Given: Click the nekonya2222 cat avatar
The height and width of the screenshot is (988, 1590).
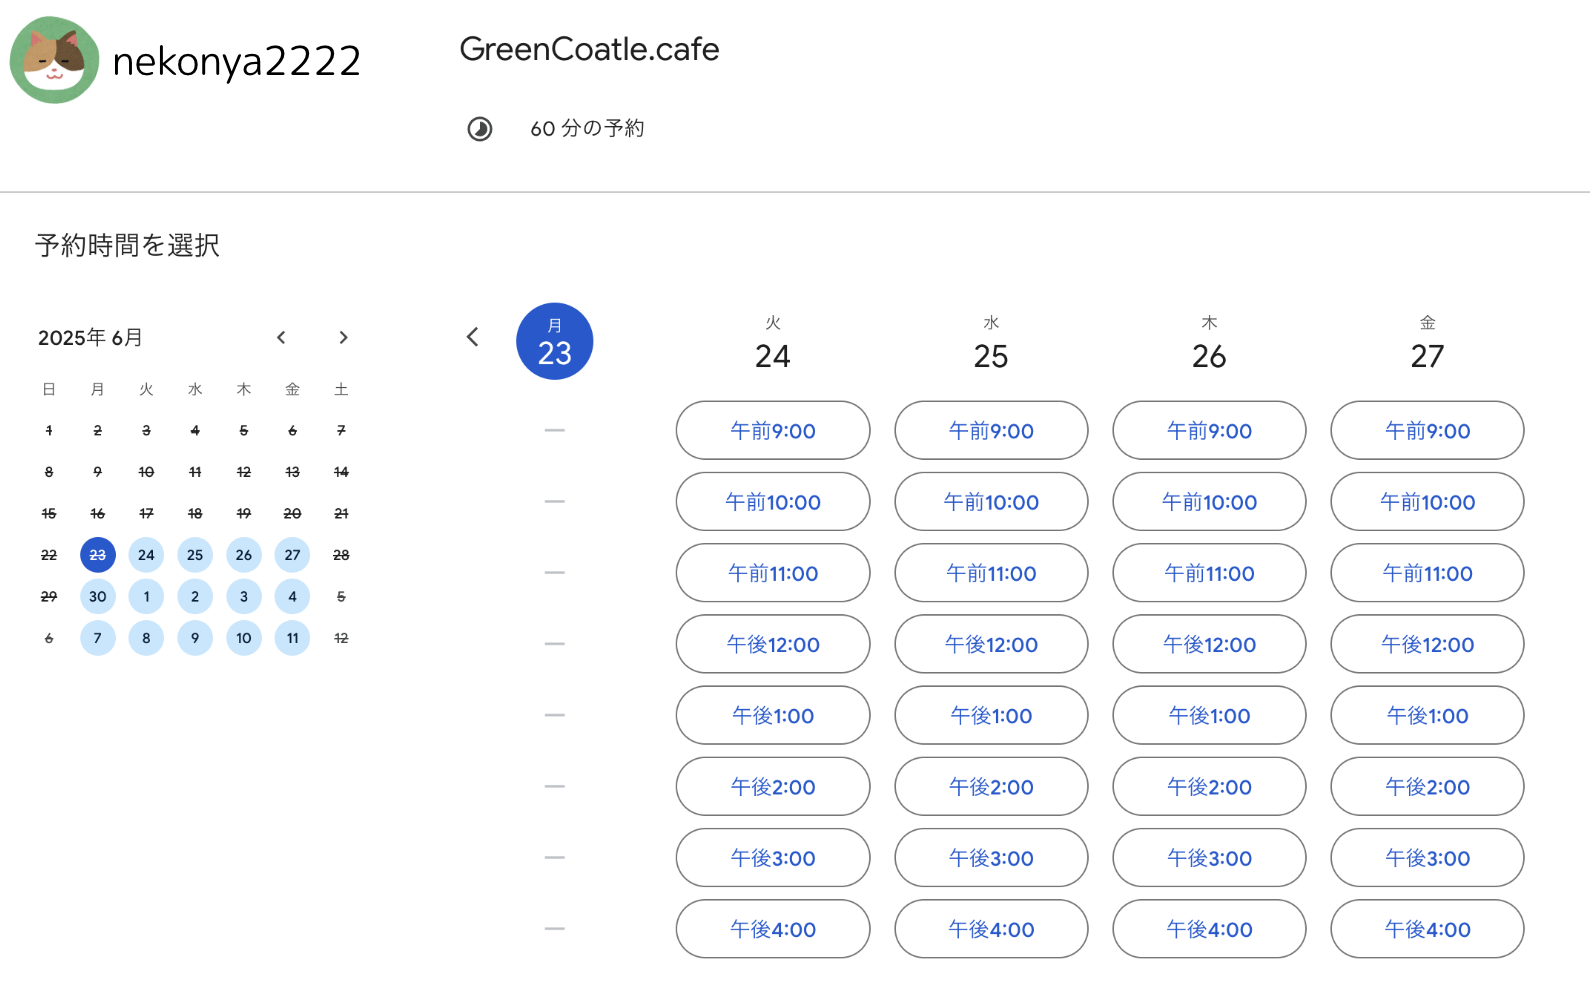Looking at the screenshot, I should click(54, 60).
